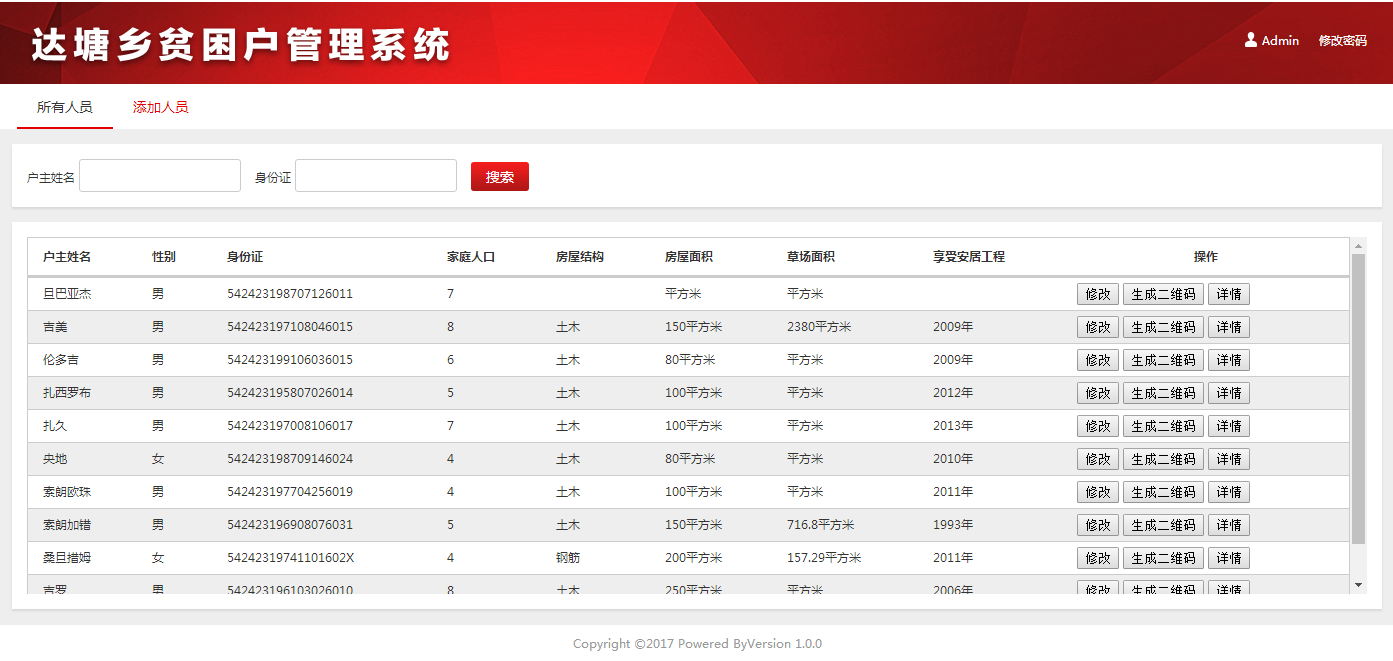Click the table scrollbar up arrow
This screenshot has width=1393, height=661.
(1358, 246)
